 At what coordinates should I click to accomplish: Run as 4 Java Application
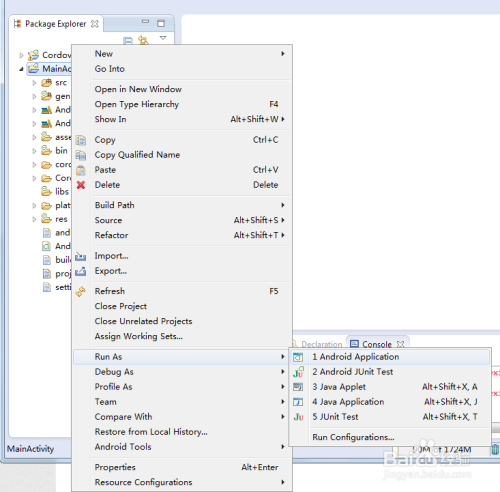click(x=390, y=402)
